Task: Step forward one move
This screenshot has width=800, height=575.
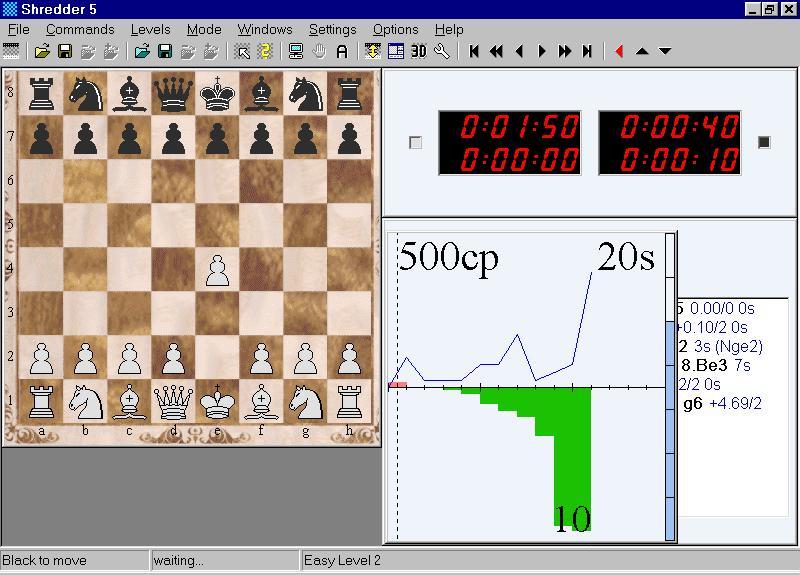Action: pyautogui.click(x=543, y=51)
